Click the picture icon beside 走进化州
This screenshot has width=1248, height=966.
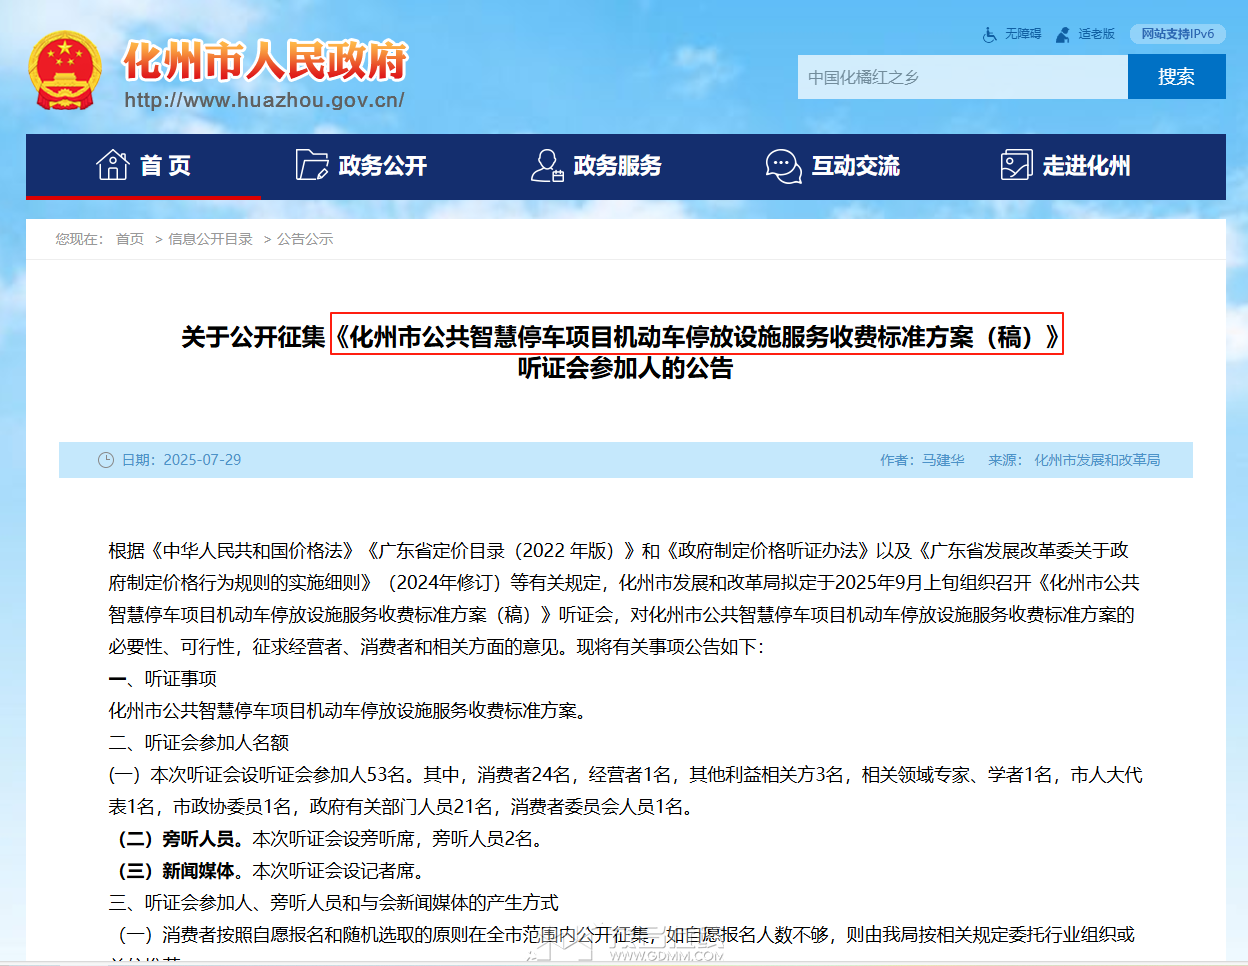click(x=1016, y=165)
